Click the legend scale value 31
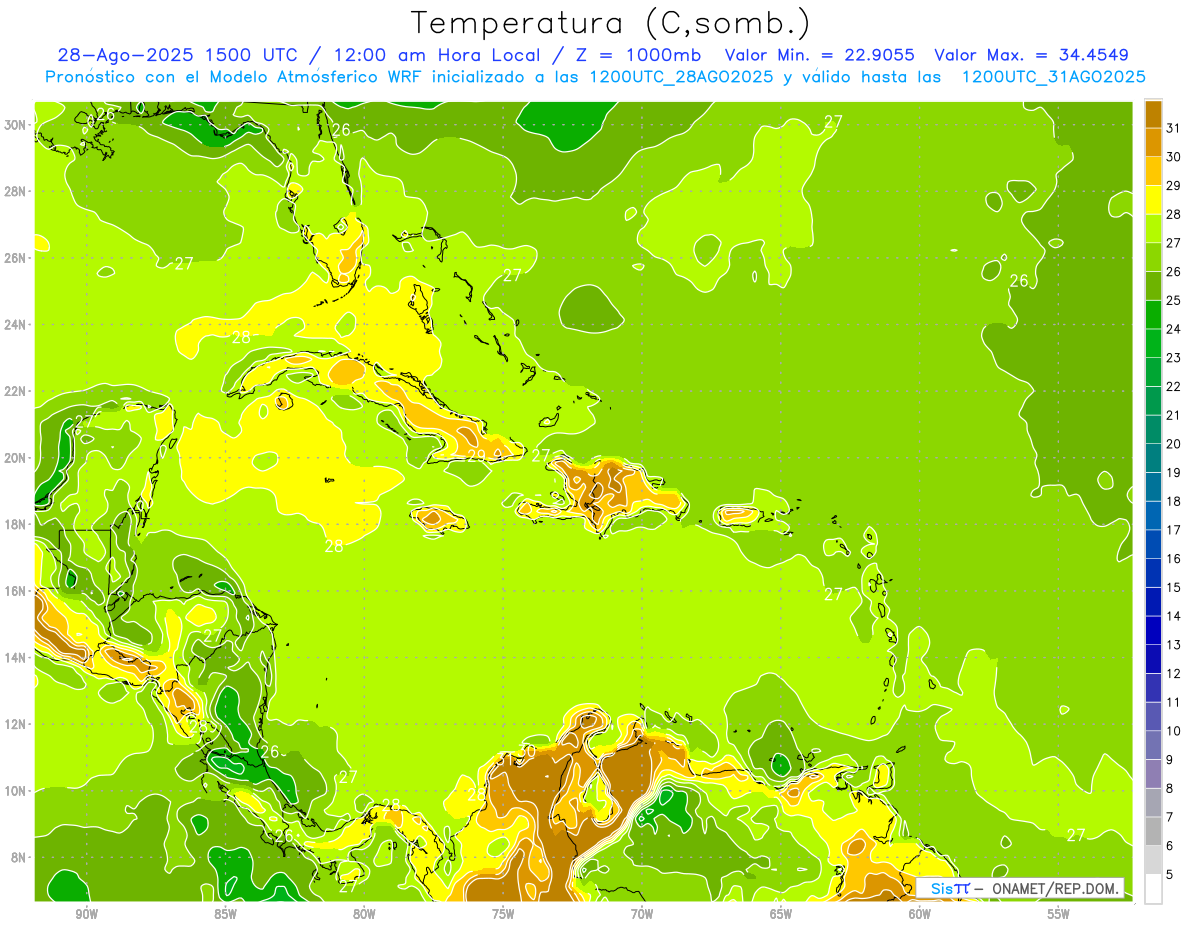The height and width of the screenshot is (927, 1200). point(1173,128)
